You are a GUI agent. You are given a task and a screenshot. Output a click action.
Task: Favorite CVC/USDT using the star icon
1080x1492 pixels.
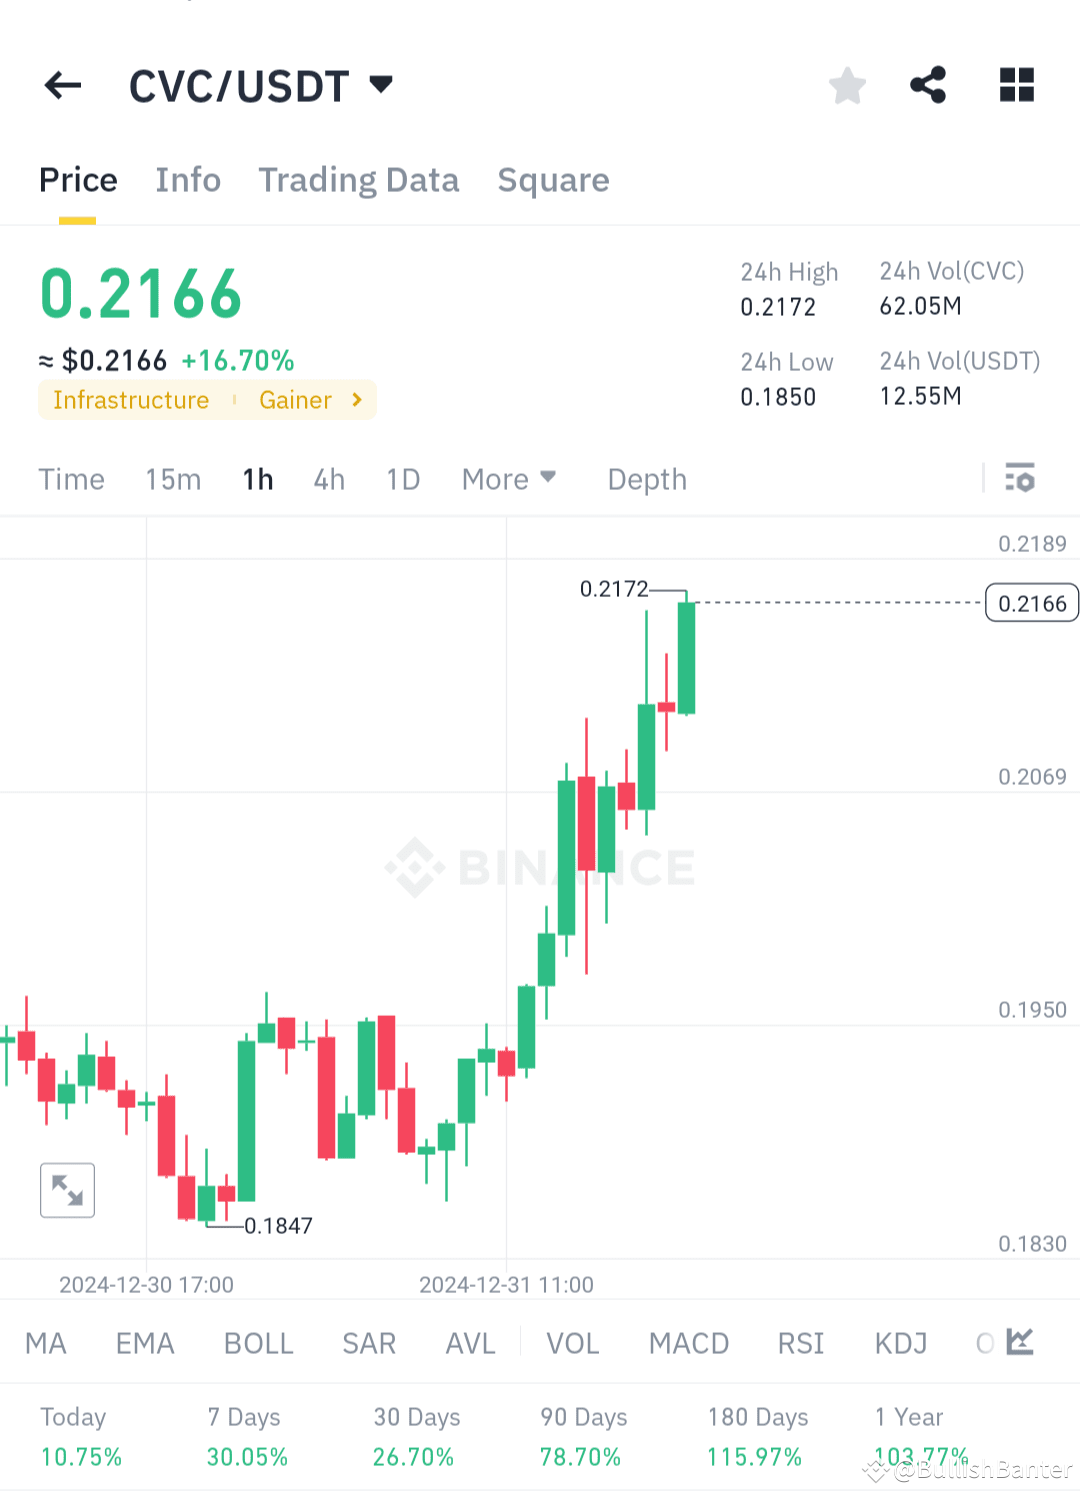(x=847, y=86)
